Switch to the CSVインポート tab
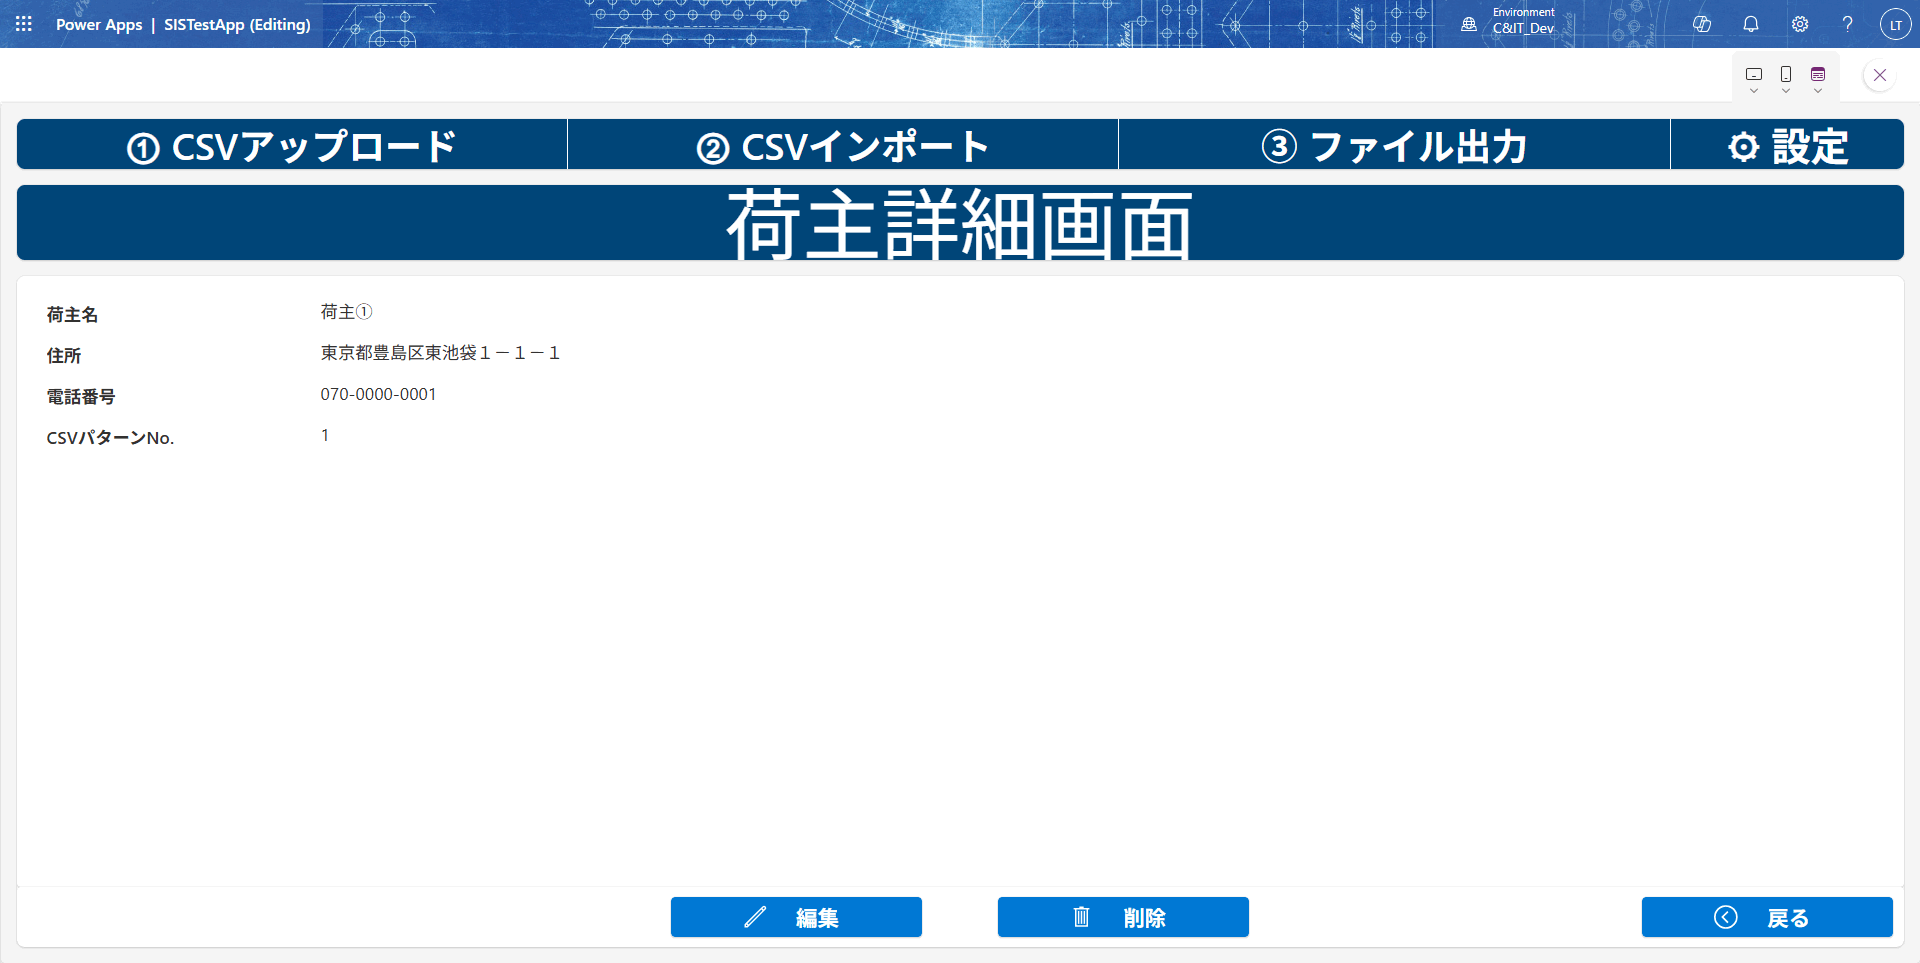This screenshot has width=1920, height=963. [843, 146]
